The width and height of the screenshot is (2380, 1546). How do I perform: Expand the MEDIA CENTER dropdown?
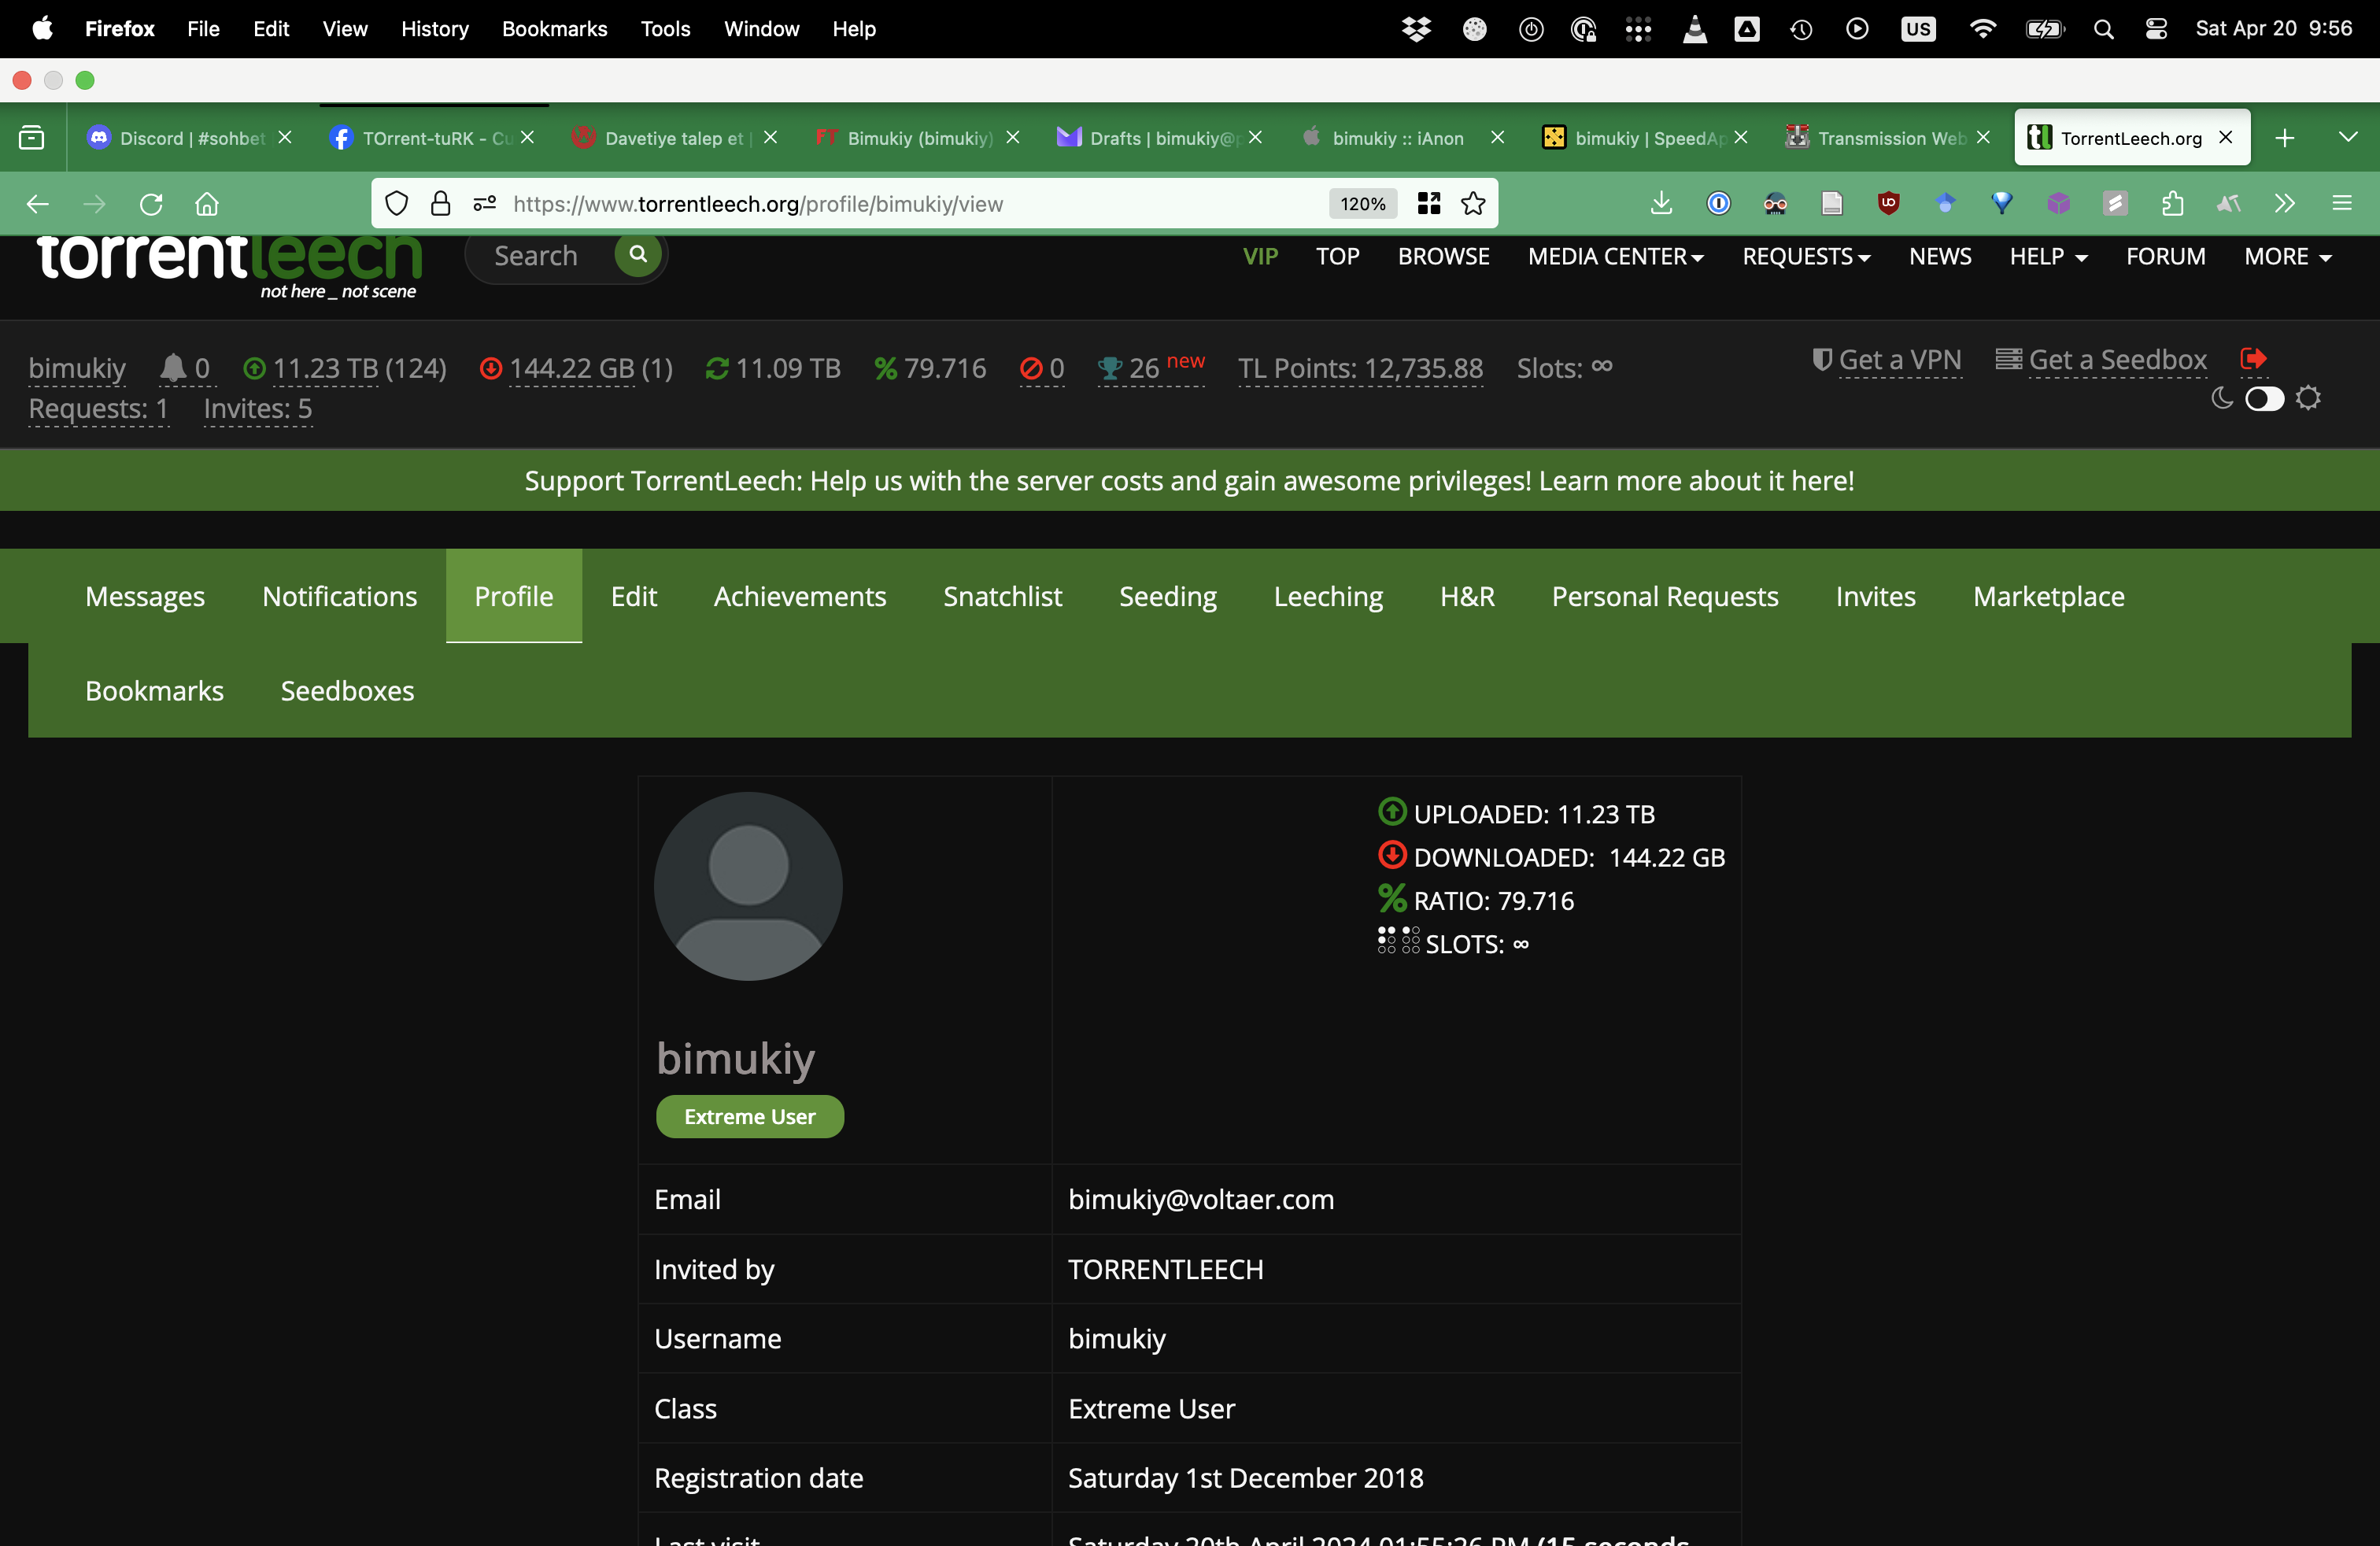[x=1615, y=257]
